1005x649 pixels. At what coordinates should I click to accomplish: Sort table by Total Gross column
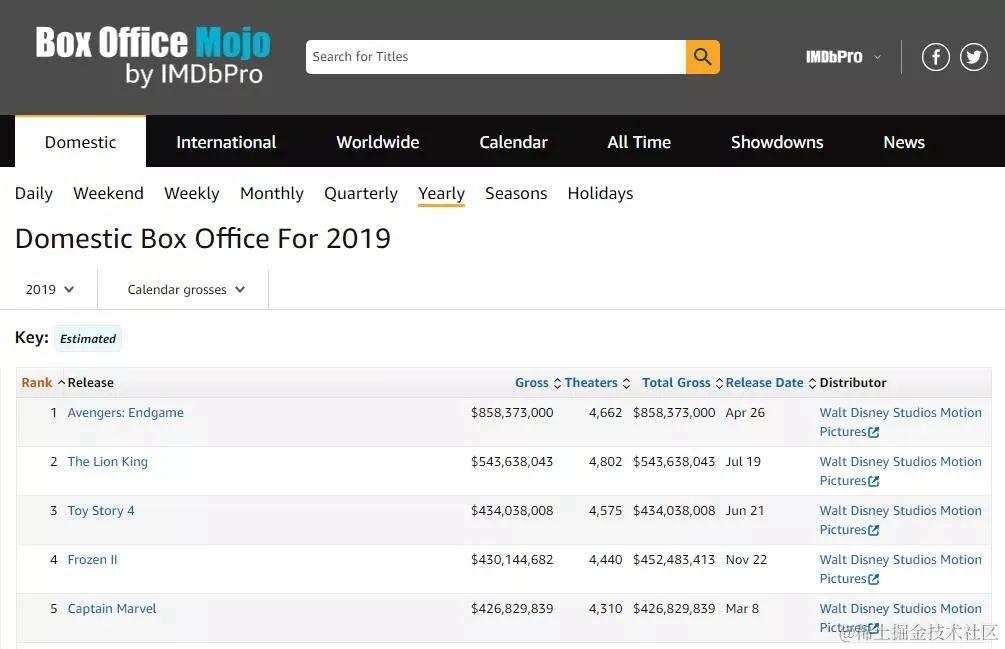pos(682,382)
